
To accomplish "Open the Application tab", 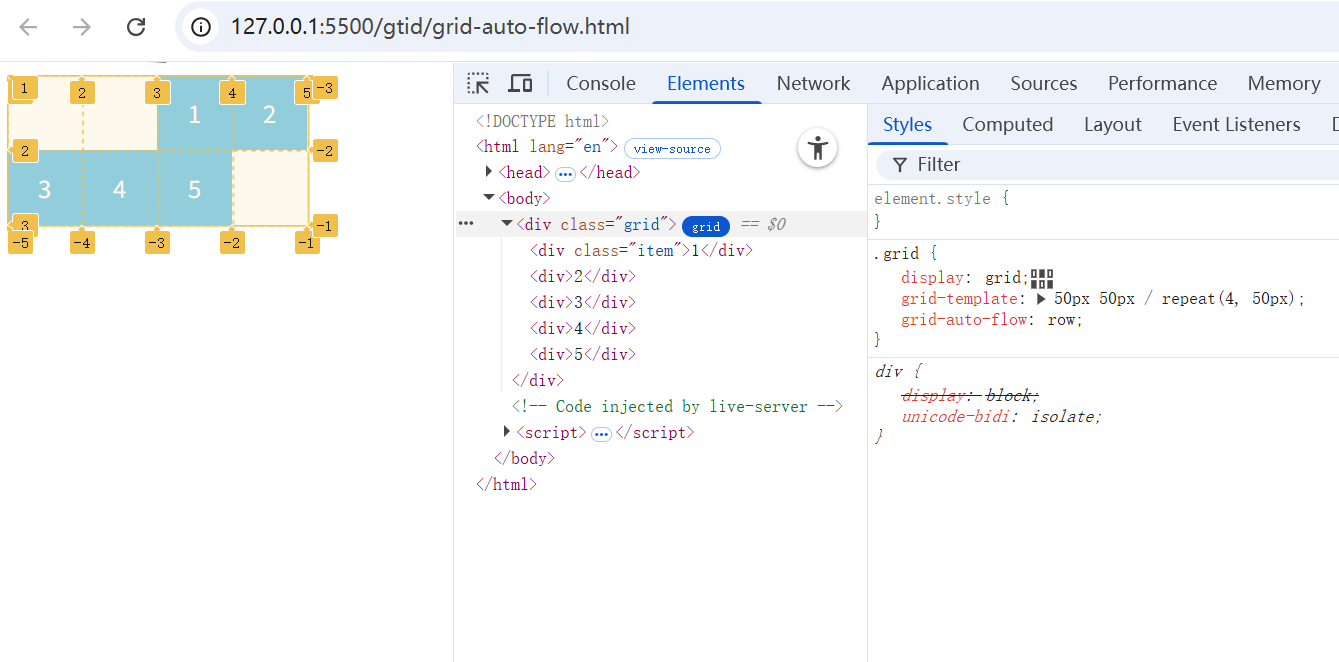I will (930, 83).
